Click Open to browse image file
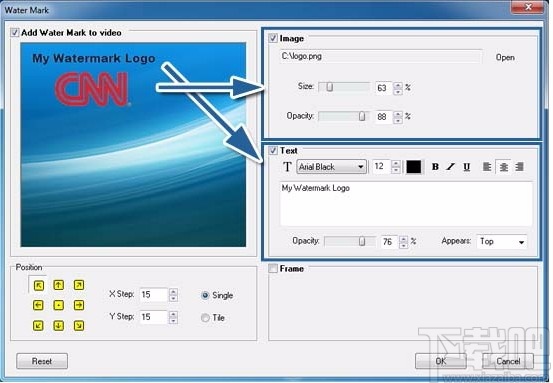The width and height of the screenshot is (553, 383). 505,57
